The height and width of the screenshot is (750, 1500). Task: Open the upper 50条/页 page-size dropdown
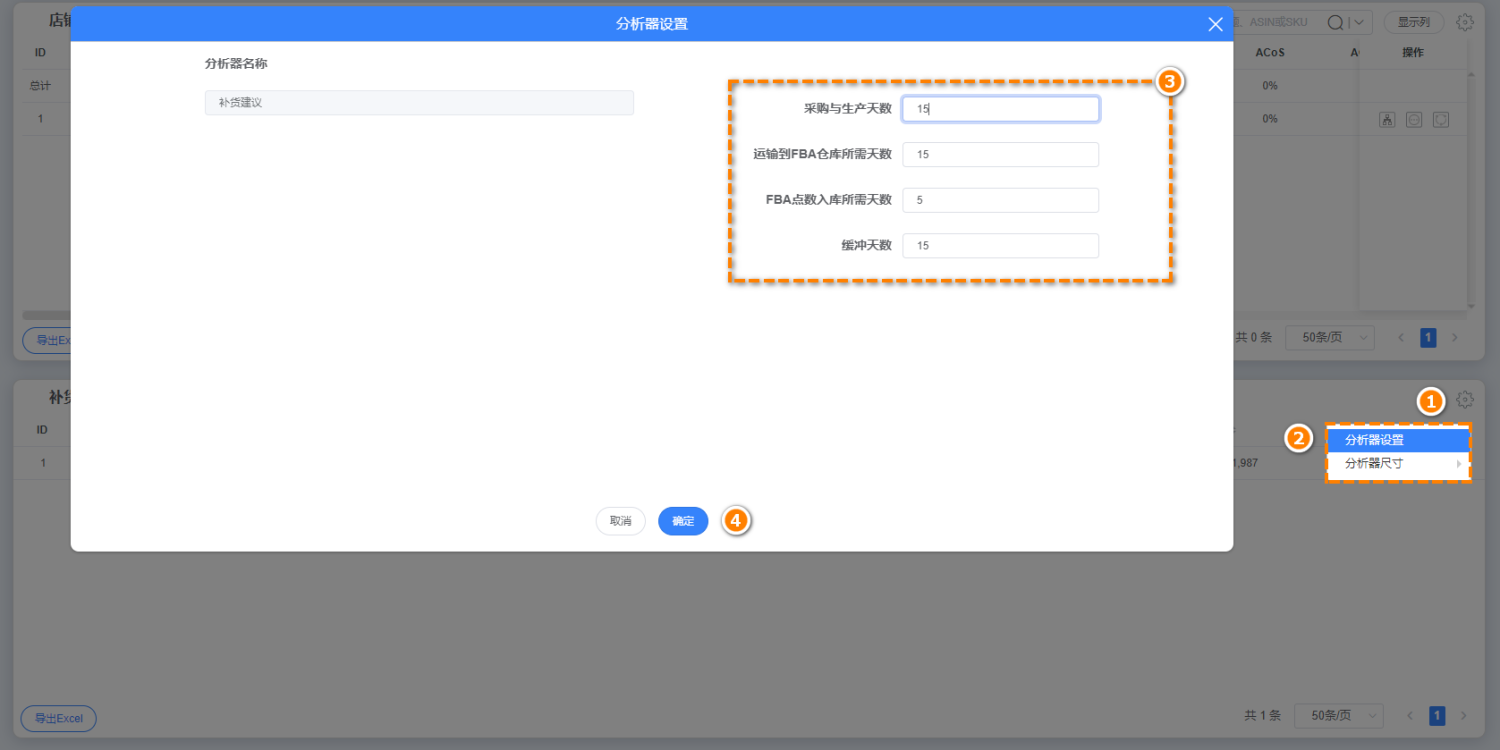pos(1330,338)
